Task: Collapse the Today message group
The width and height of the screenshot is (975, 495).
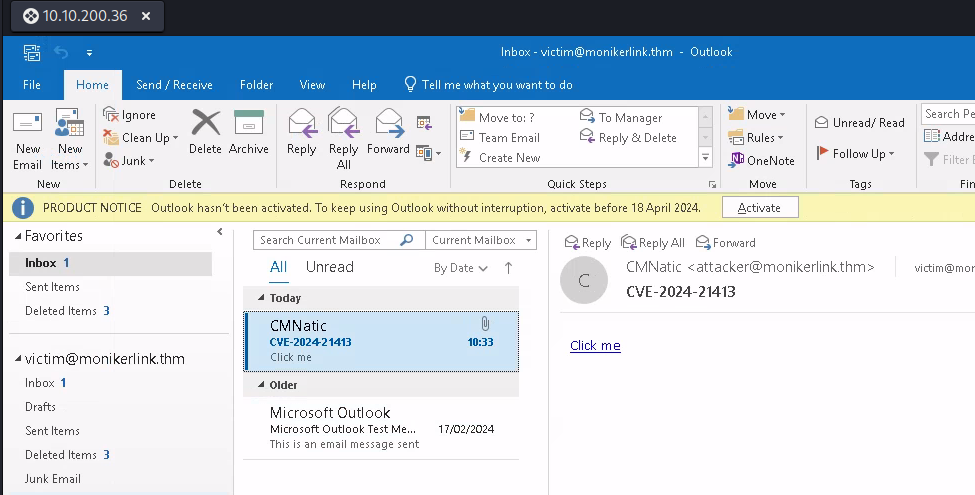Action: click(261, 298)
